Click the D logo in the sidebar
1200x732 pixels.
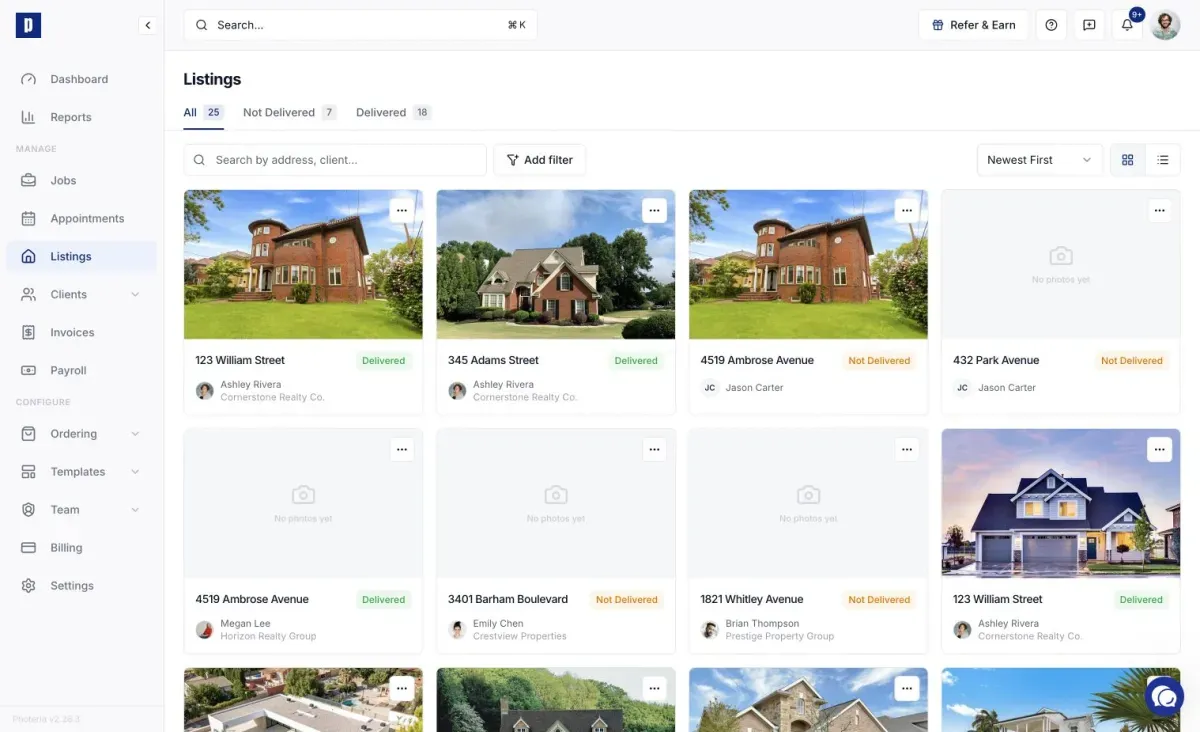(28, 25)
